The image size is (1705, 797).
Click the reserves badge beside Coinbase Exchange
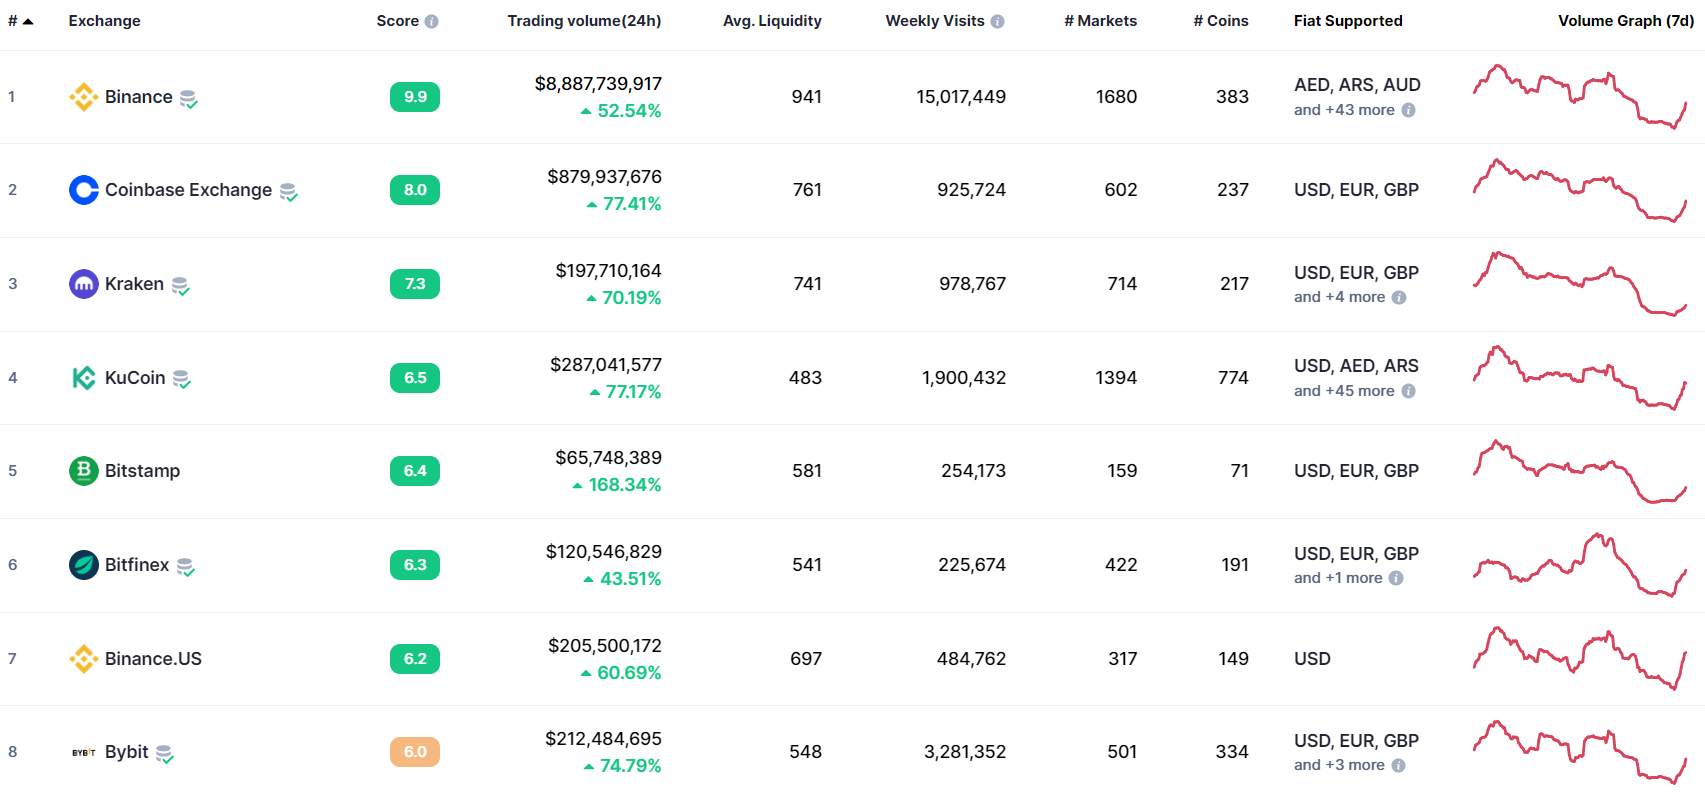pyautogui.click(x=288, y=192)
